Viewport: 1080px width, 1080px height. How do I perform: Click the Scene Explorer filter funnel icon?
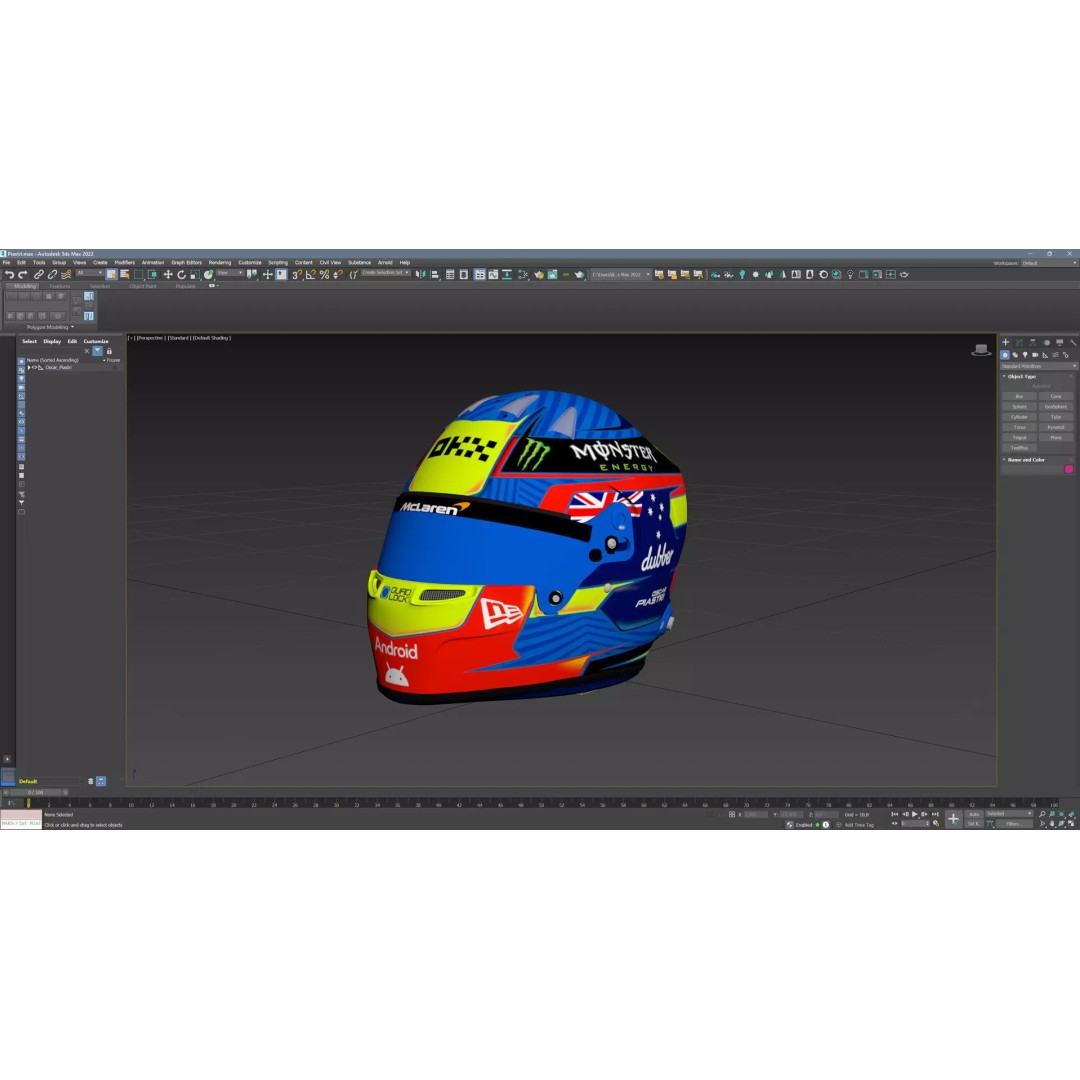(x=98, y=351)
